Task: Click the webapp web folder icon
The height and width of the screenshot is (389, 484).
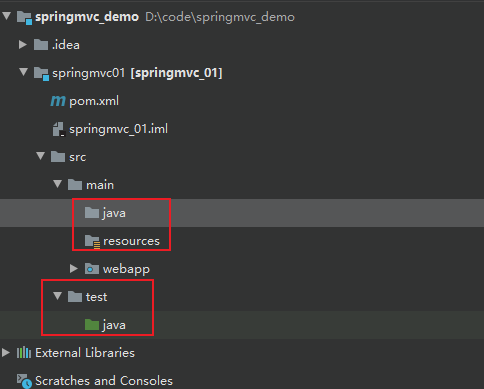Action: [92, 269]
